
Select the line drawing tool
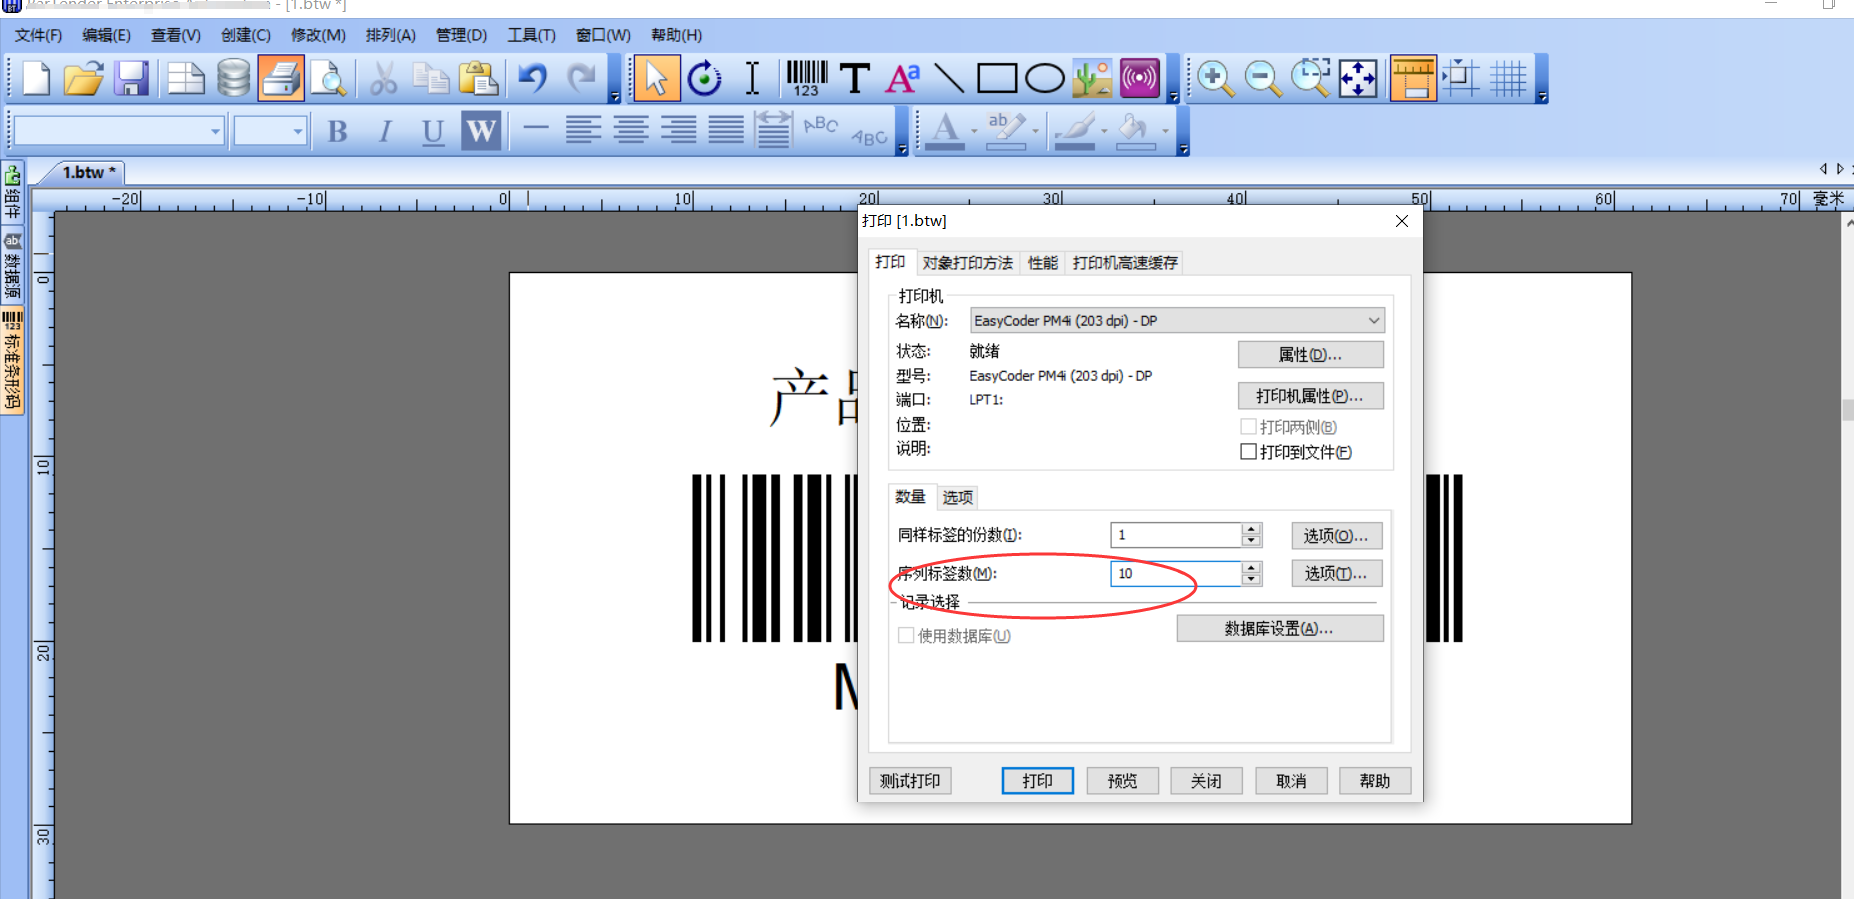[948, 78]
